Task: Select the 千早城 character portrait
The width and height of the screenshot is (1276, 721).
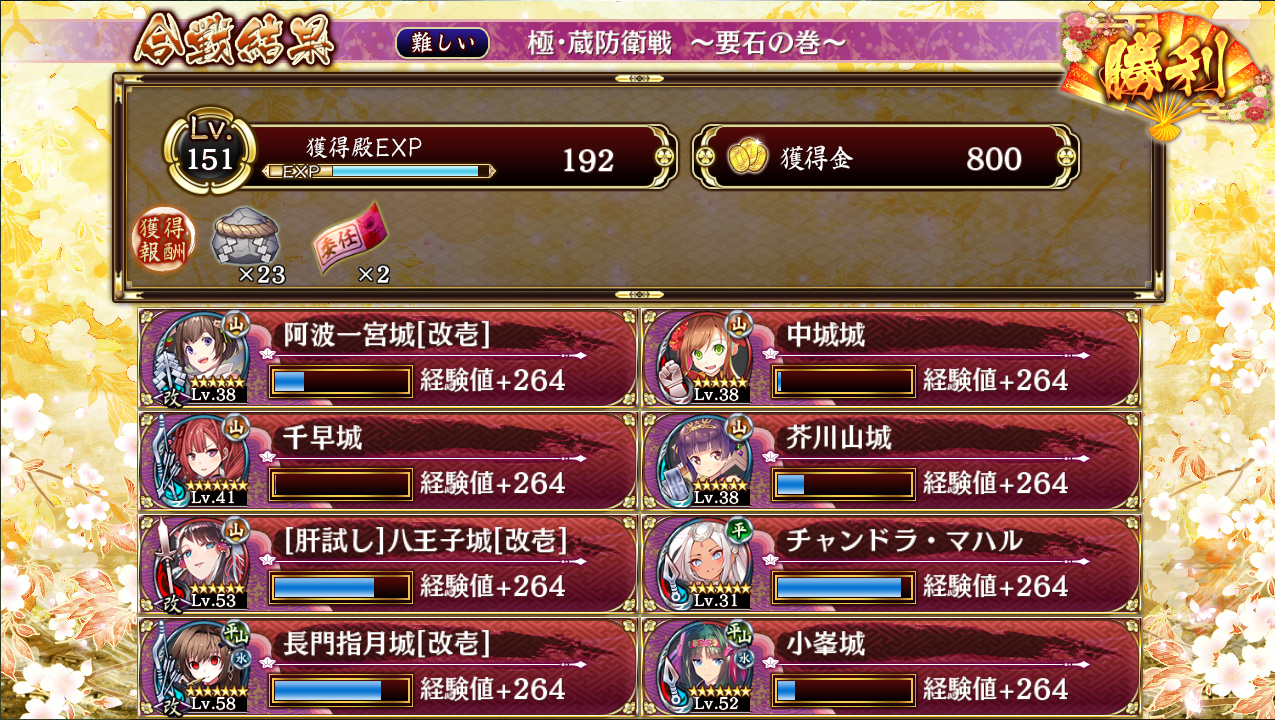Action: (x=201, y=459)
